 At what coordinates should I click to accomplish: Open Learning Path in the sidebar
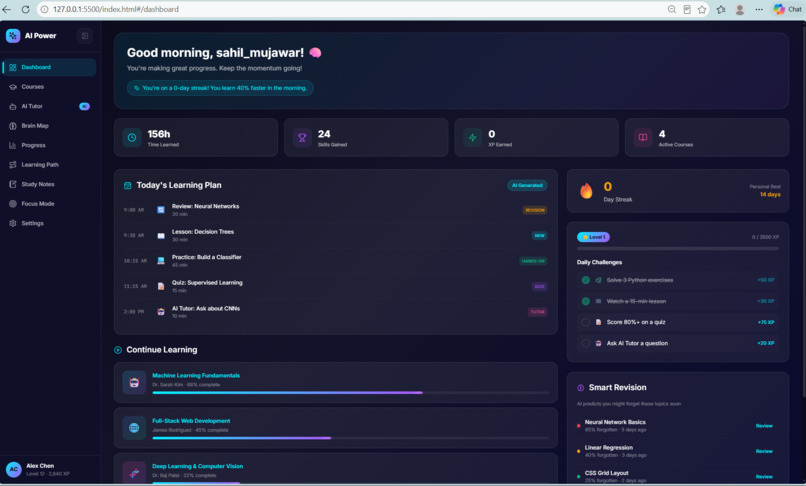coord(49,165)
